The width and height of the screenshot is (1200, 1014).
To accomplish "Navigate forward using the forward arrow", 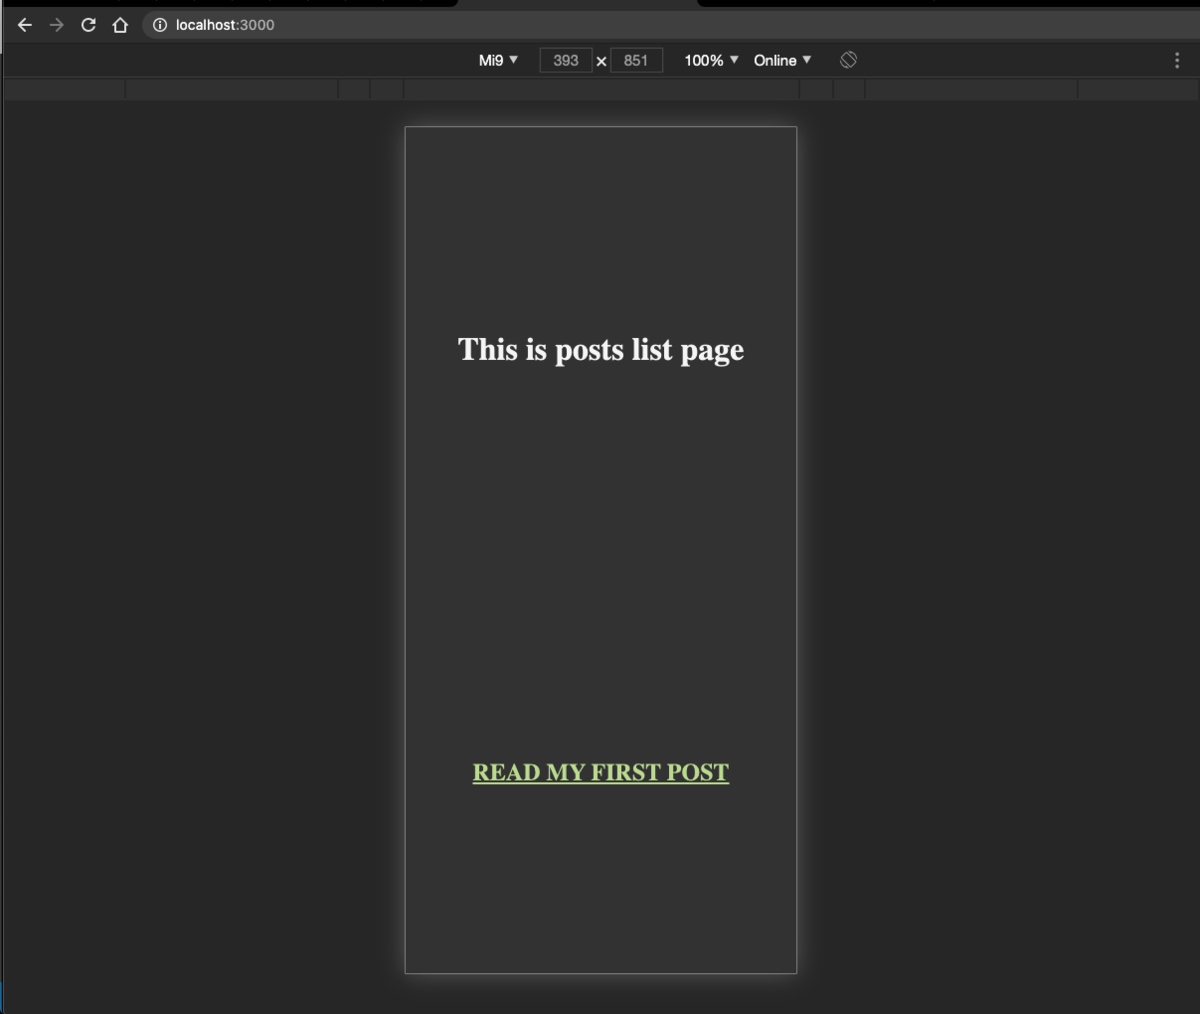I will 56,25.
